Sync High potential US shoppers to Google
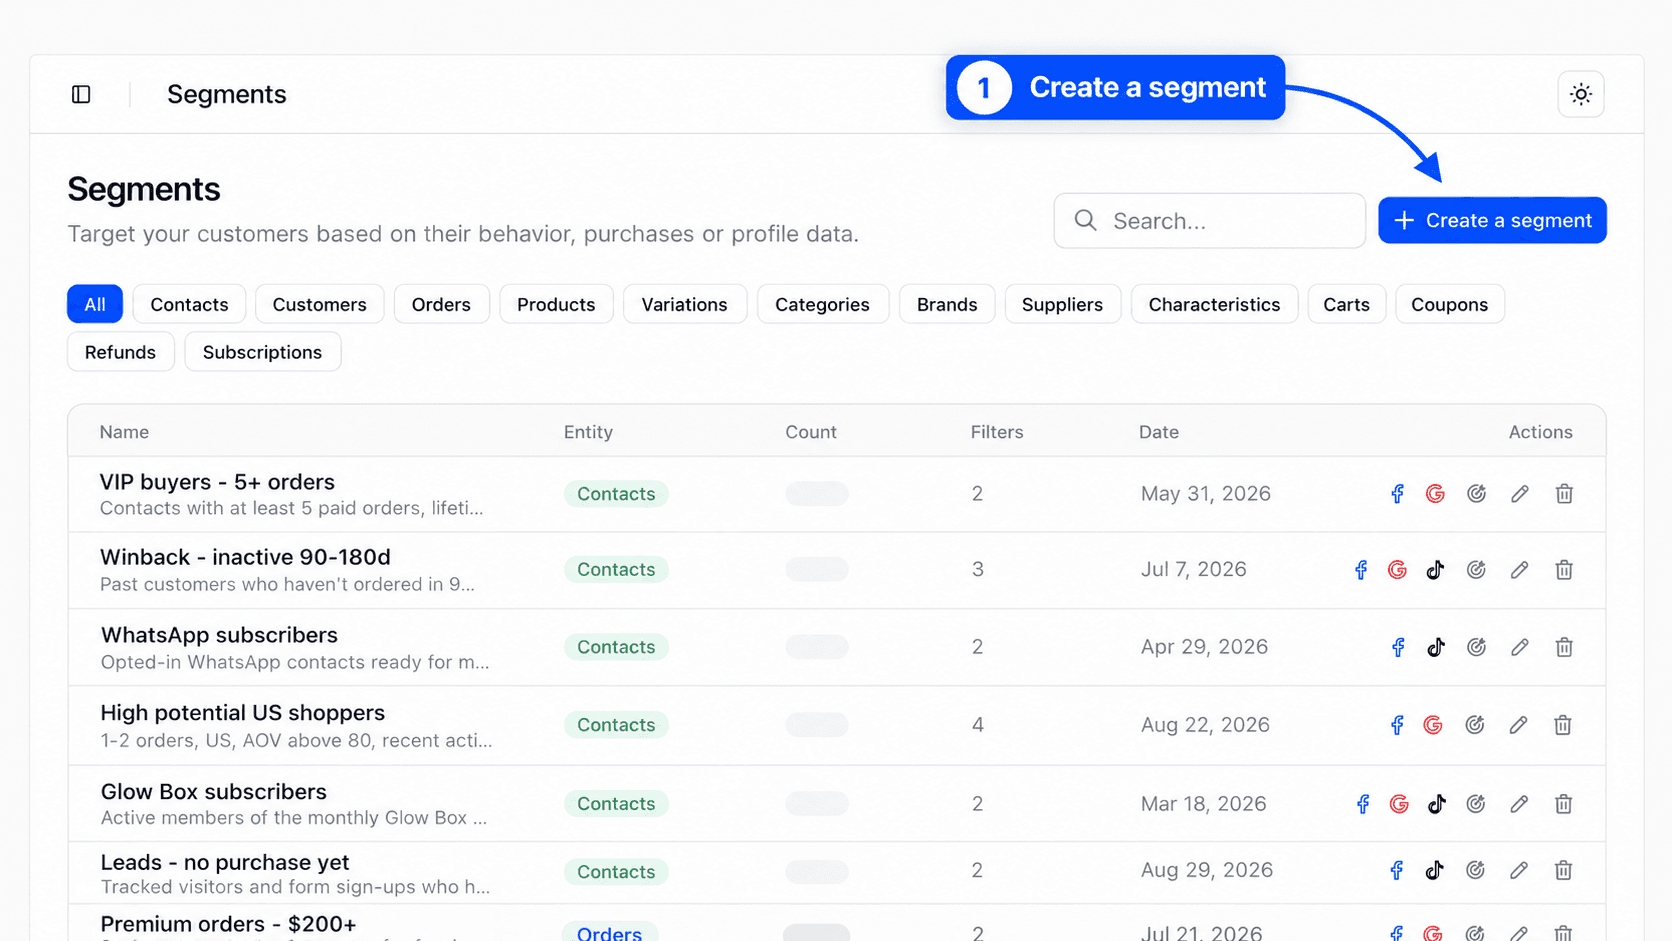This screenshot has height=941, width=1672. (1433, 725)
